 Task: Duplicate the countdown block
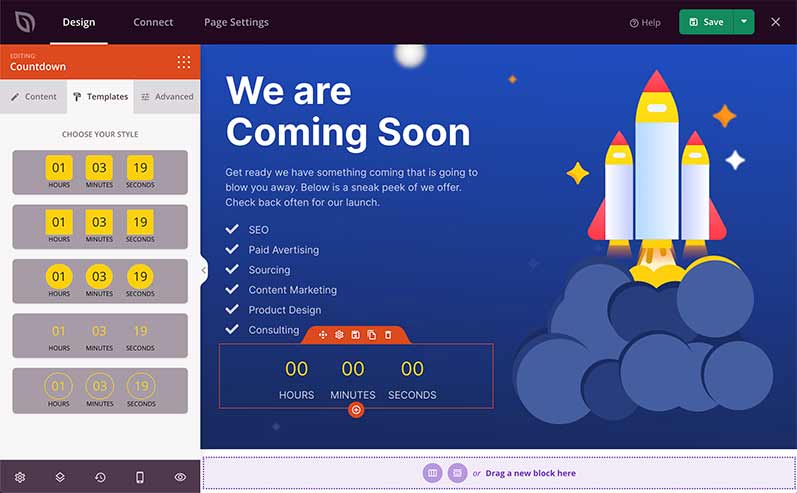coord(371,335)
